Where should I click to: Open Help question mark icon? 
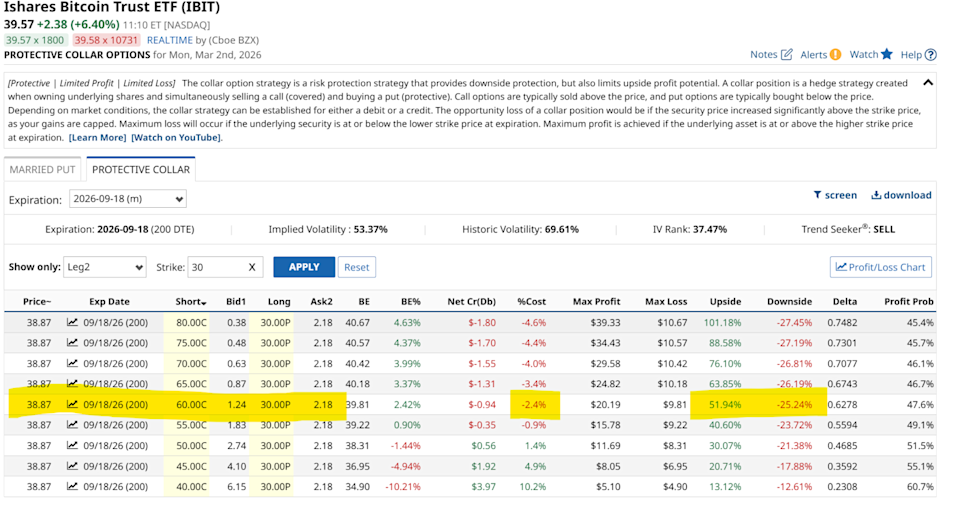pyautogui.click(x=931, y=55)
